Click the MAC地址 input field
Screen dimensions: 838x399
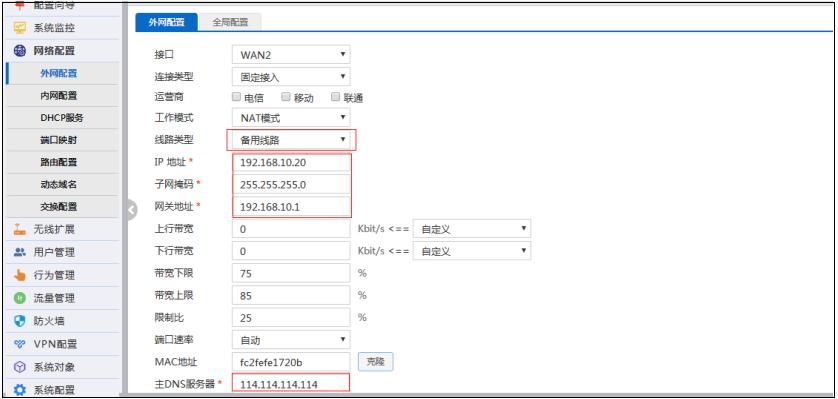[x=291, y=362]
